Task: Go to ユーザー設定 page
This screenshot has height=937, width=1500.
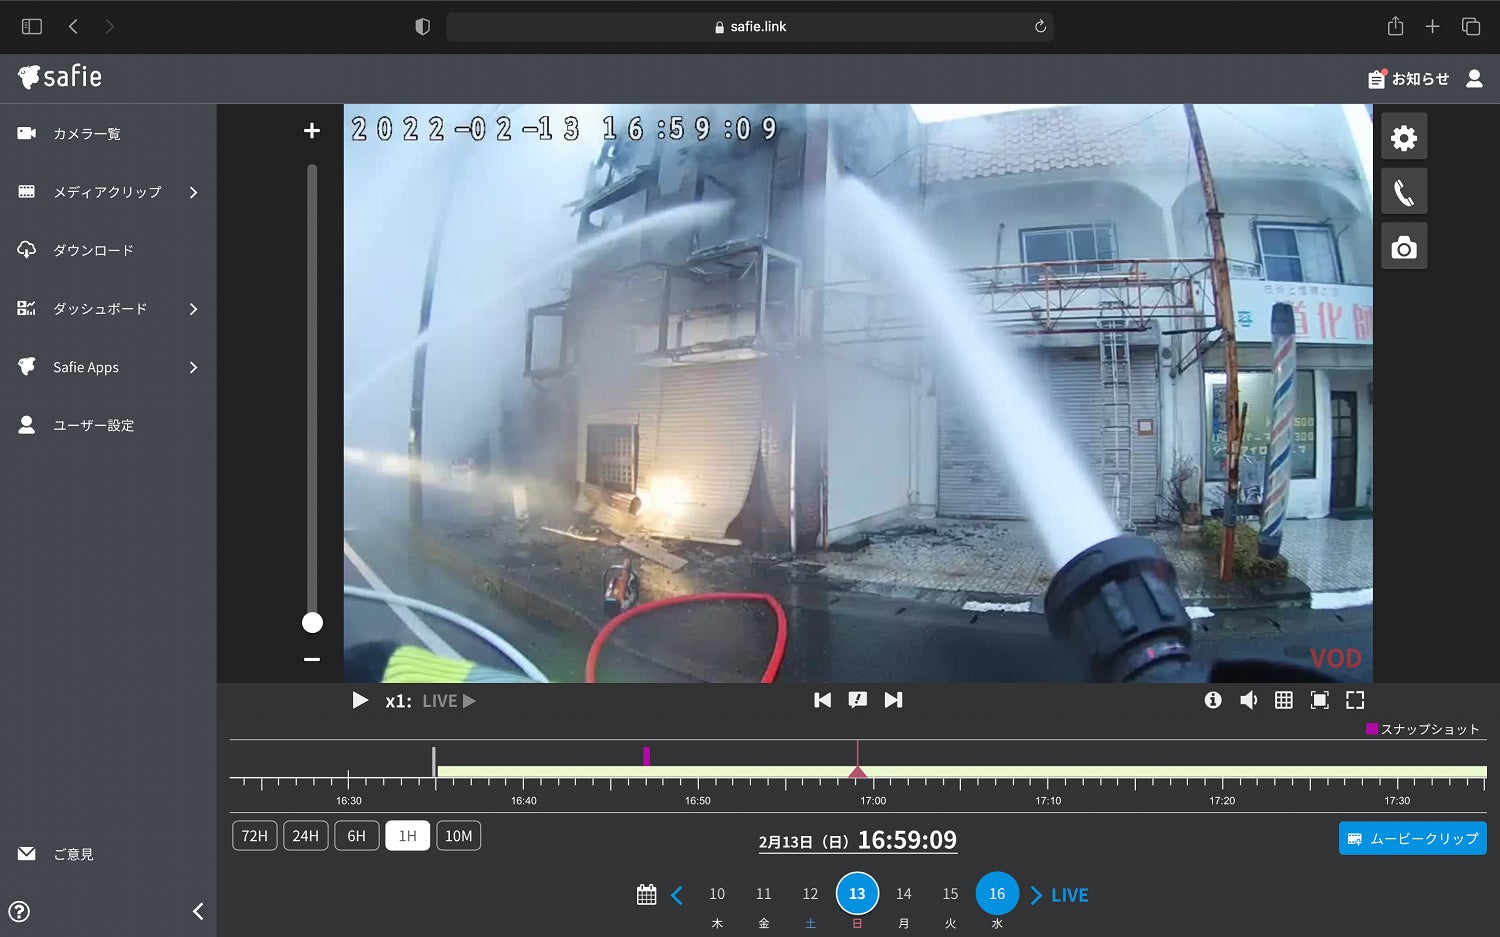Action: [x=93, y=426]
